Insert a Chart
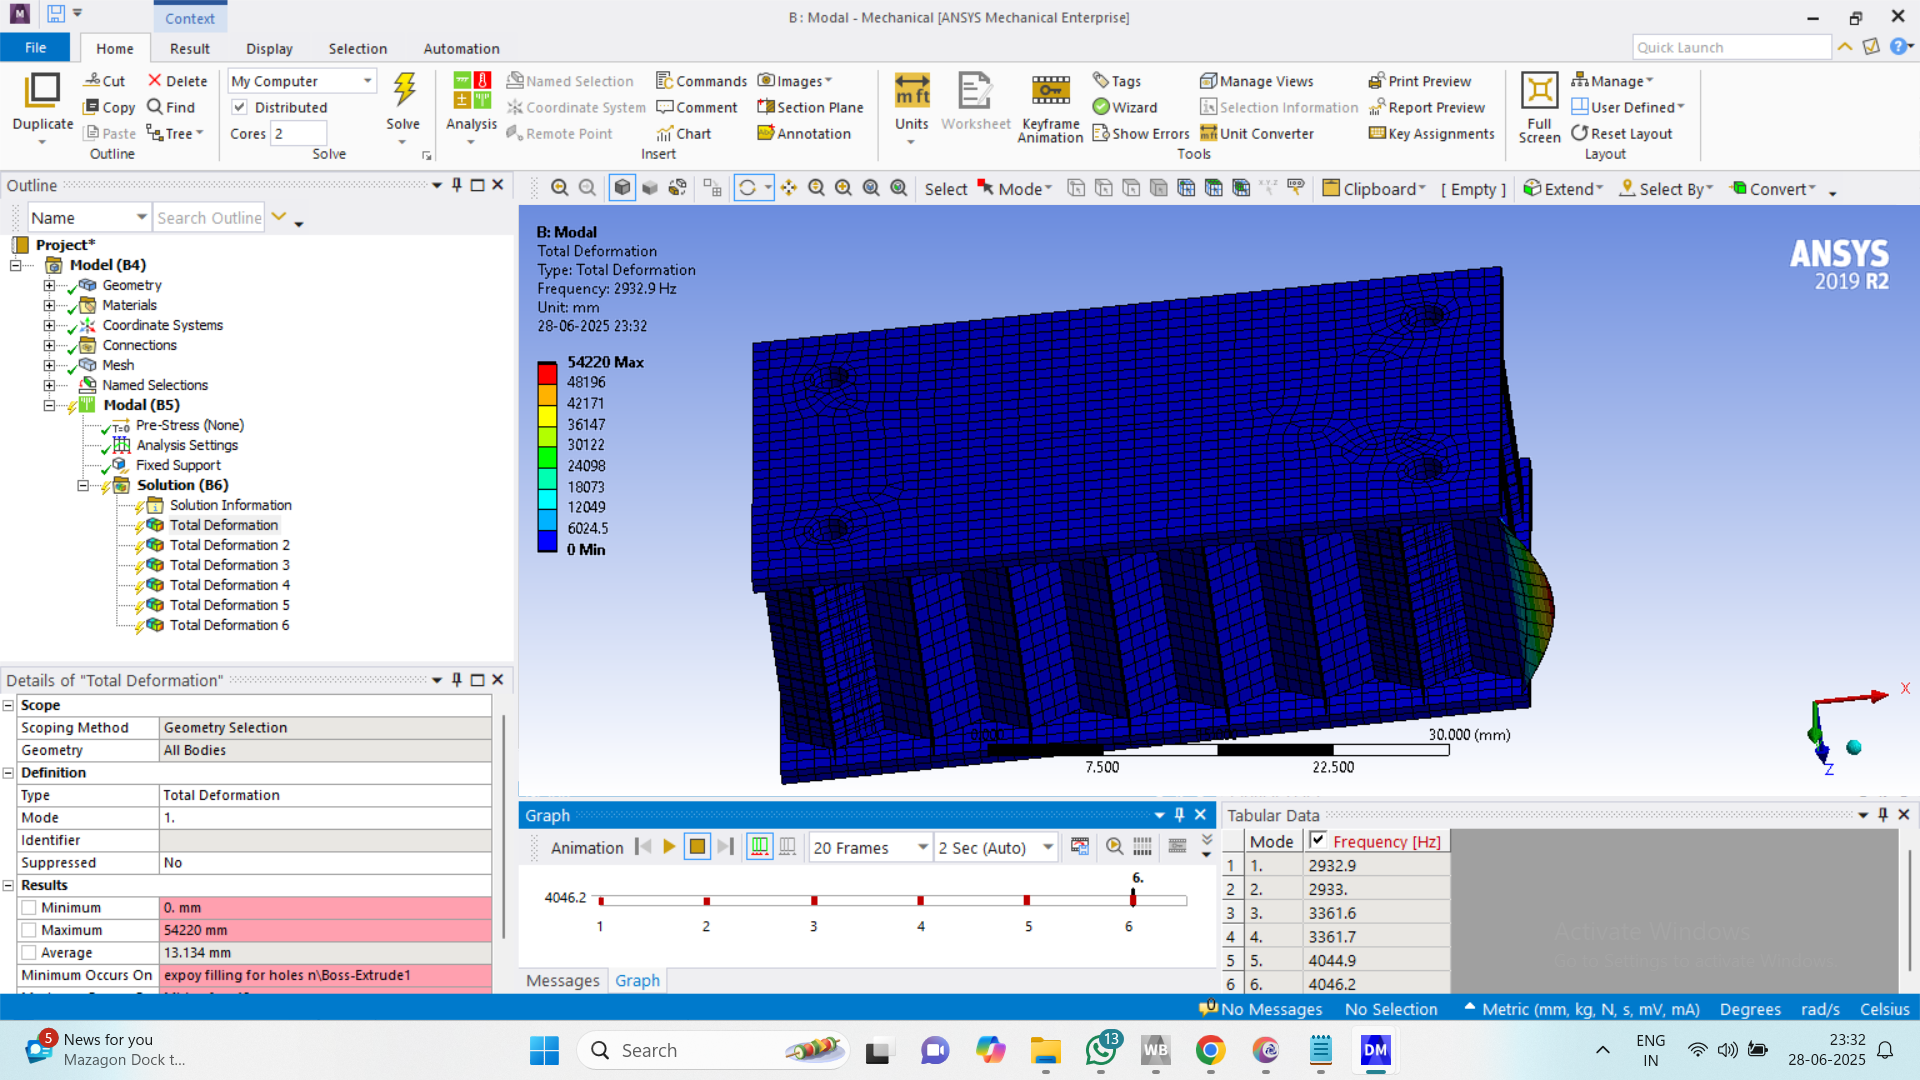Viewport: 1920px width, 1080px height. [x=684, y=133]
